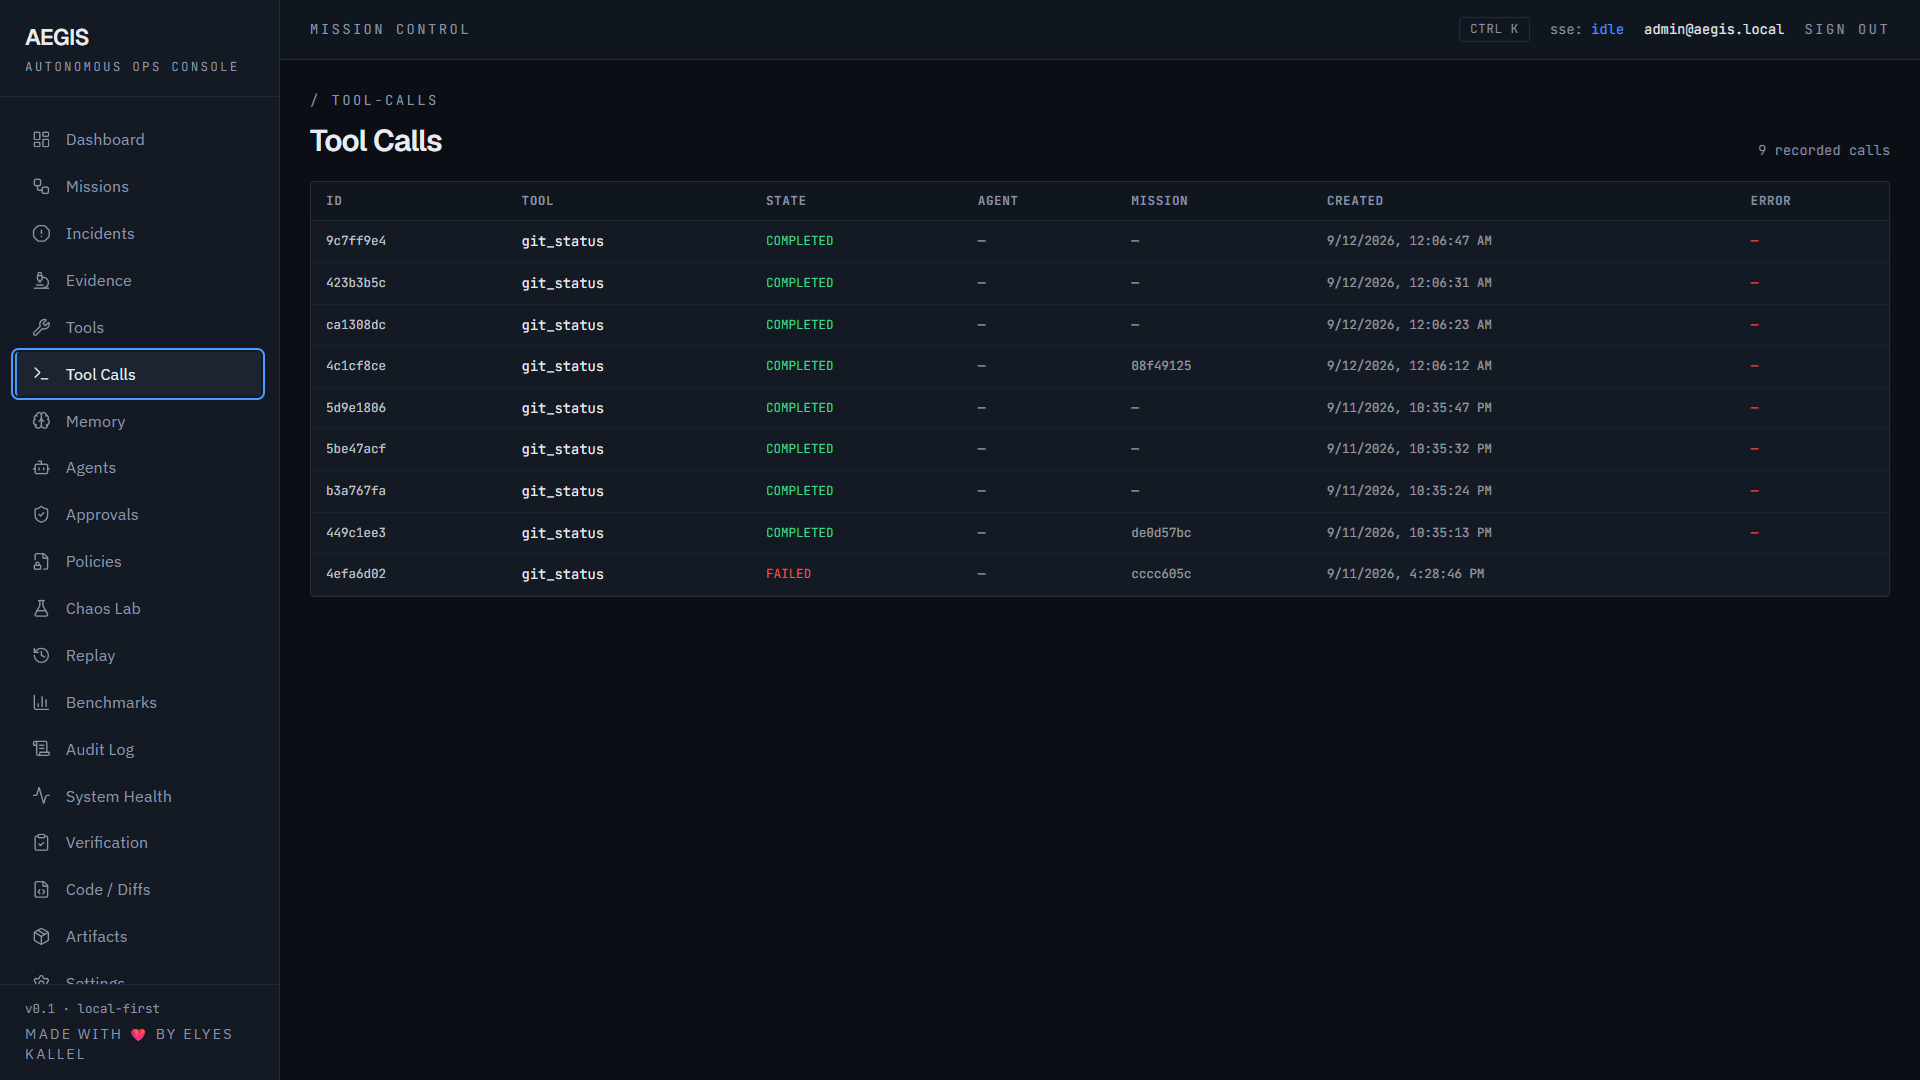The width and height of the screenshot is (1920, 1080).
Task: Click the tool-calls breadcrumb
Action: point(384,100)
